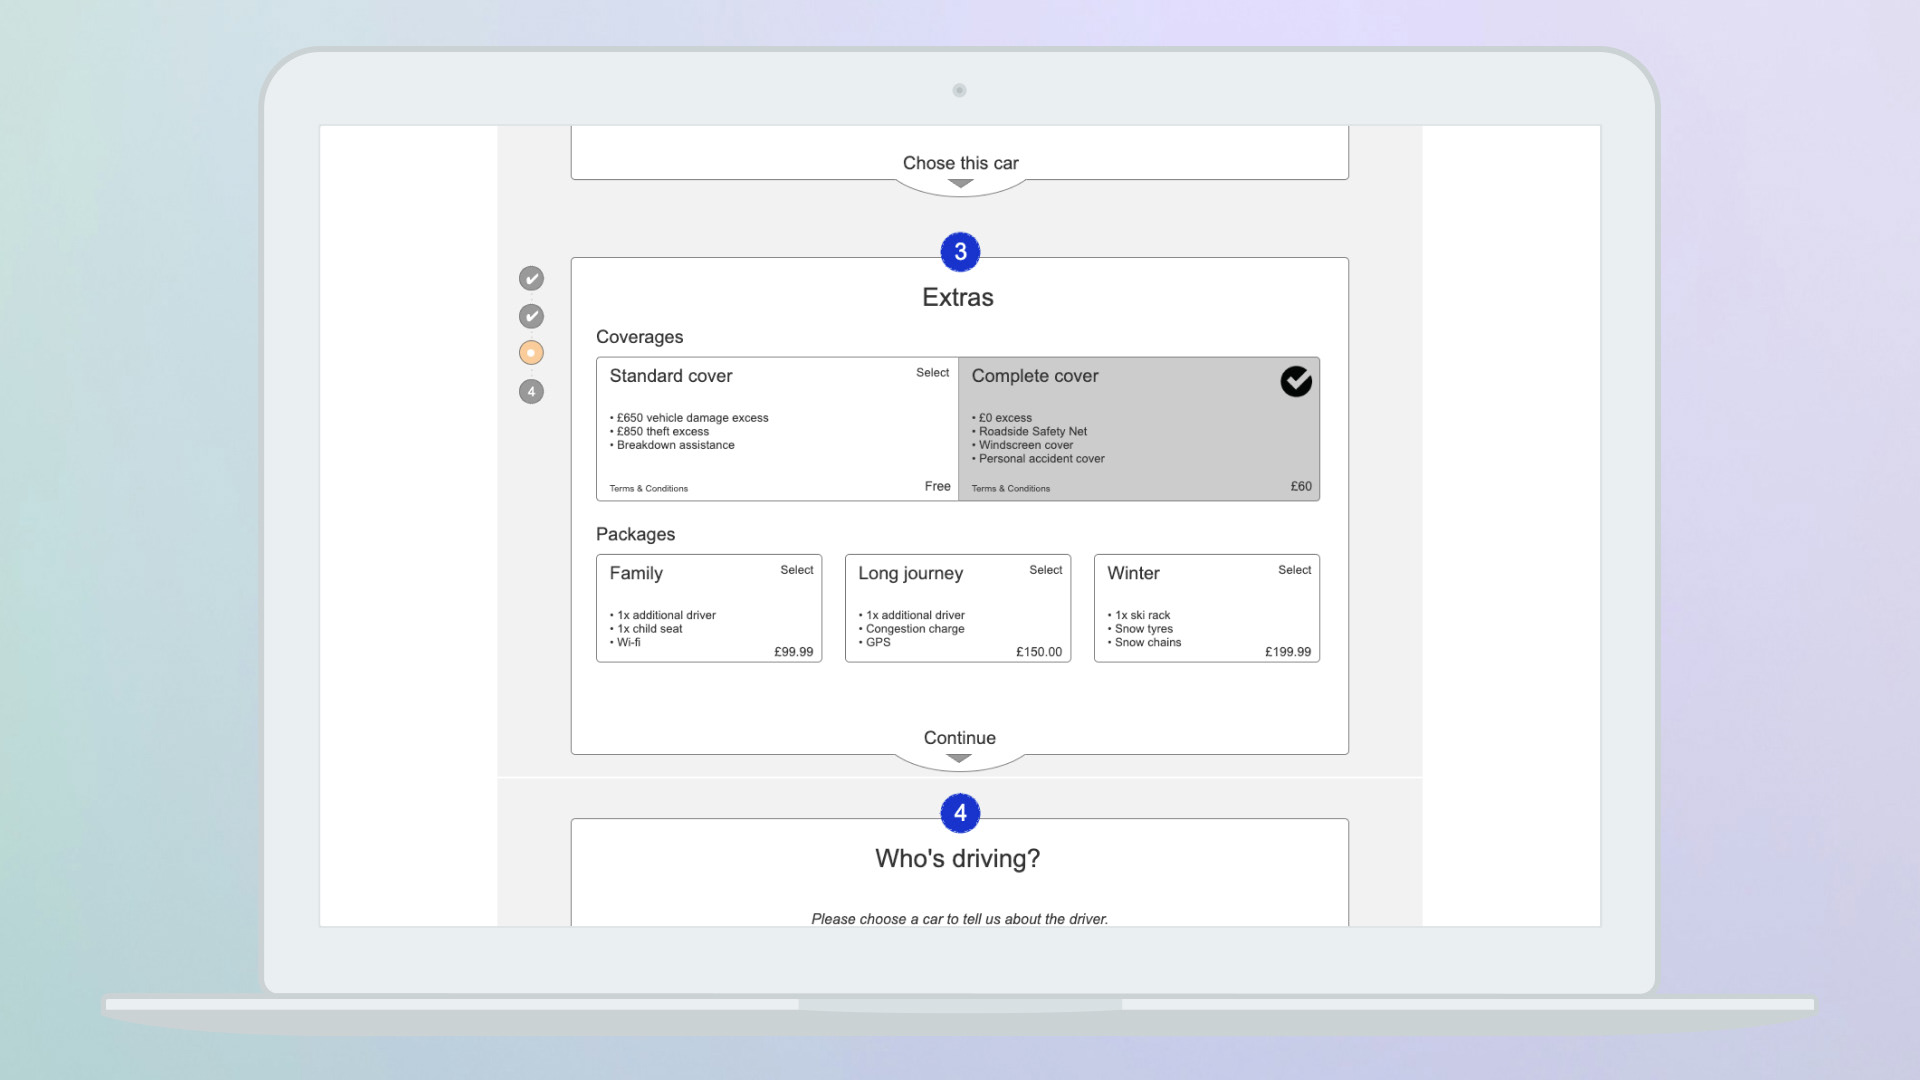
Task: Click the blue number 3 step badge
Action: tap(960, 252)
